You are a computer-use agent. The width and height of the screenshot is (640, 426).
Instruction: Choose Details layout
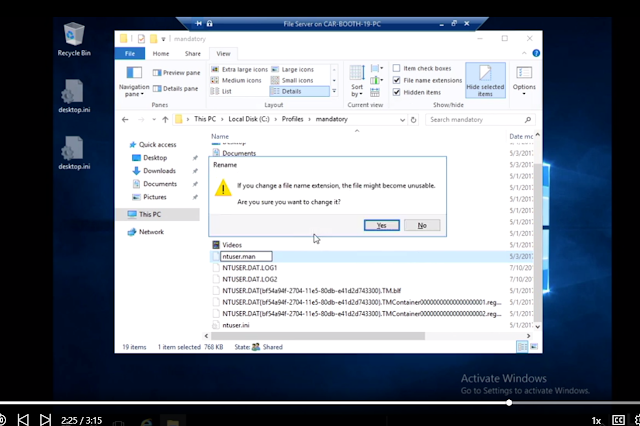[x=299, y=91]
